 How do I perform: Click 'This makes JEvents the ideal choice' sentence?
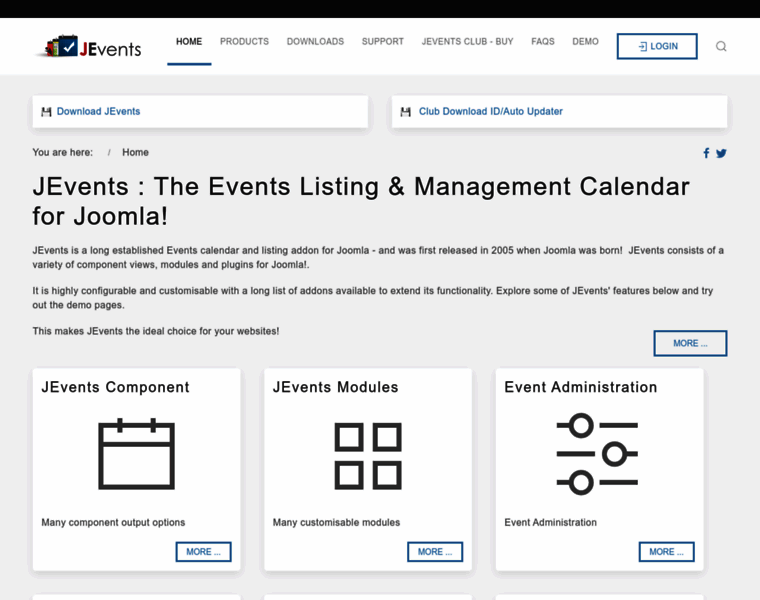[x=156, y=331]
